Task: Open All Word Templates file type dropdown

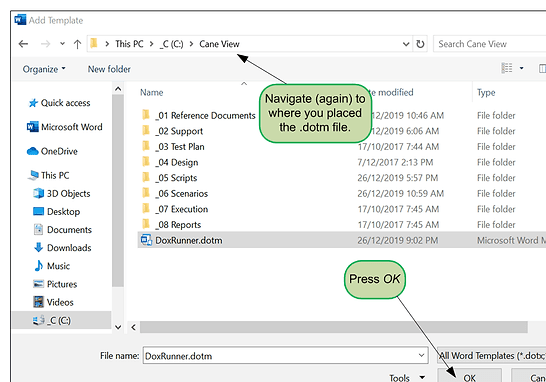Action: point(491,356)
